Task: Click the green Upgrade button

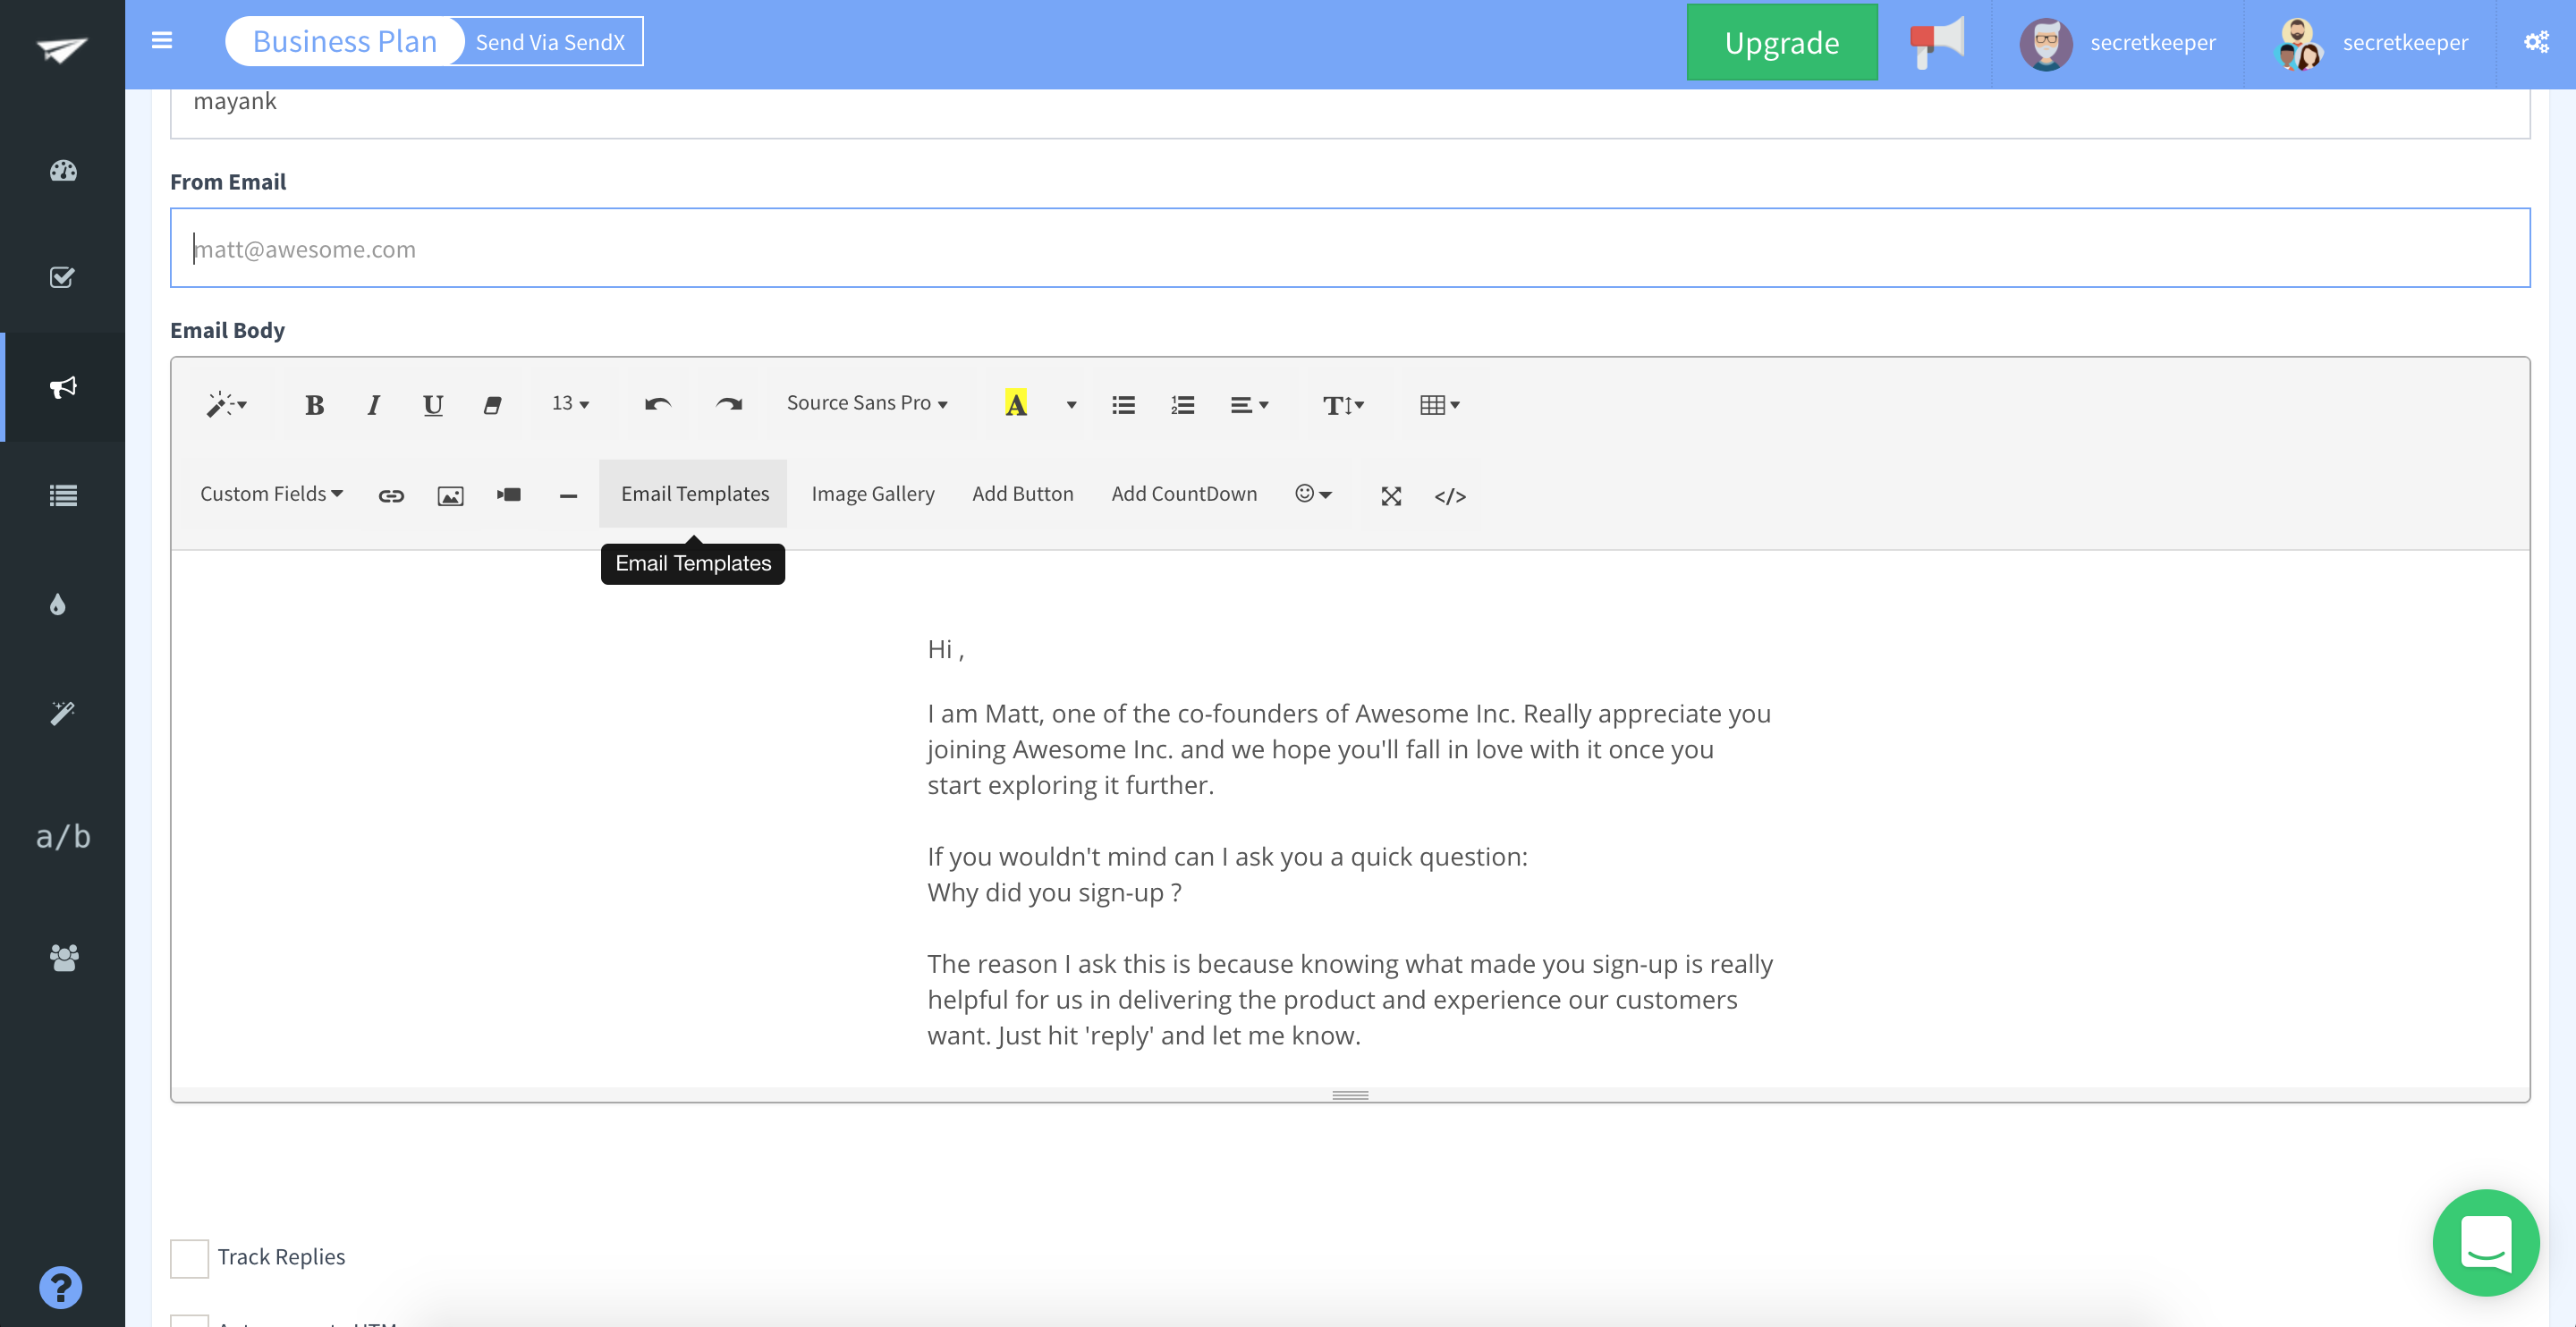Action: (x=1782, y=42)
